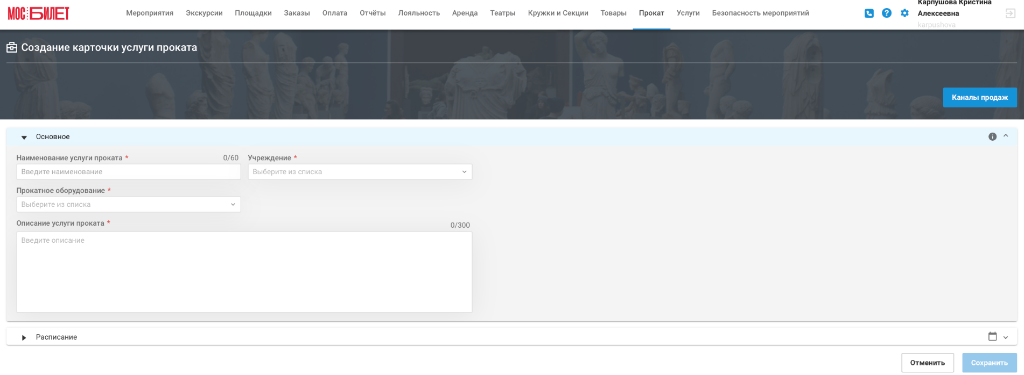Click the МосБилет logo
The height and width of the screenshot is (375, 1024).
point(39,13)
